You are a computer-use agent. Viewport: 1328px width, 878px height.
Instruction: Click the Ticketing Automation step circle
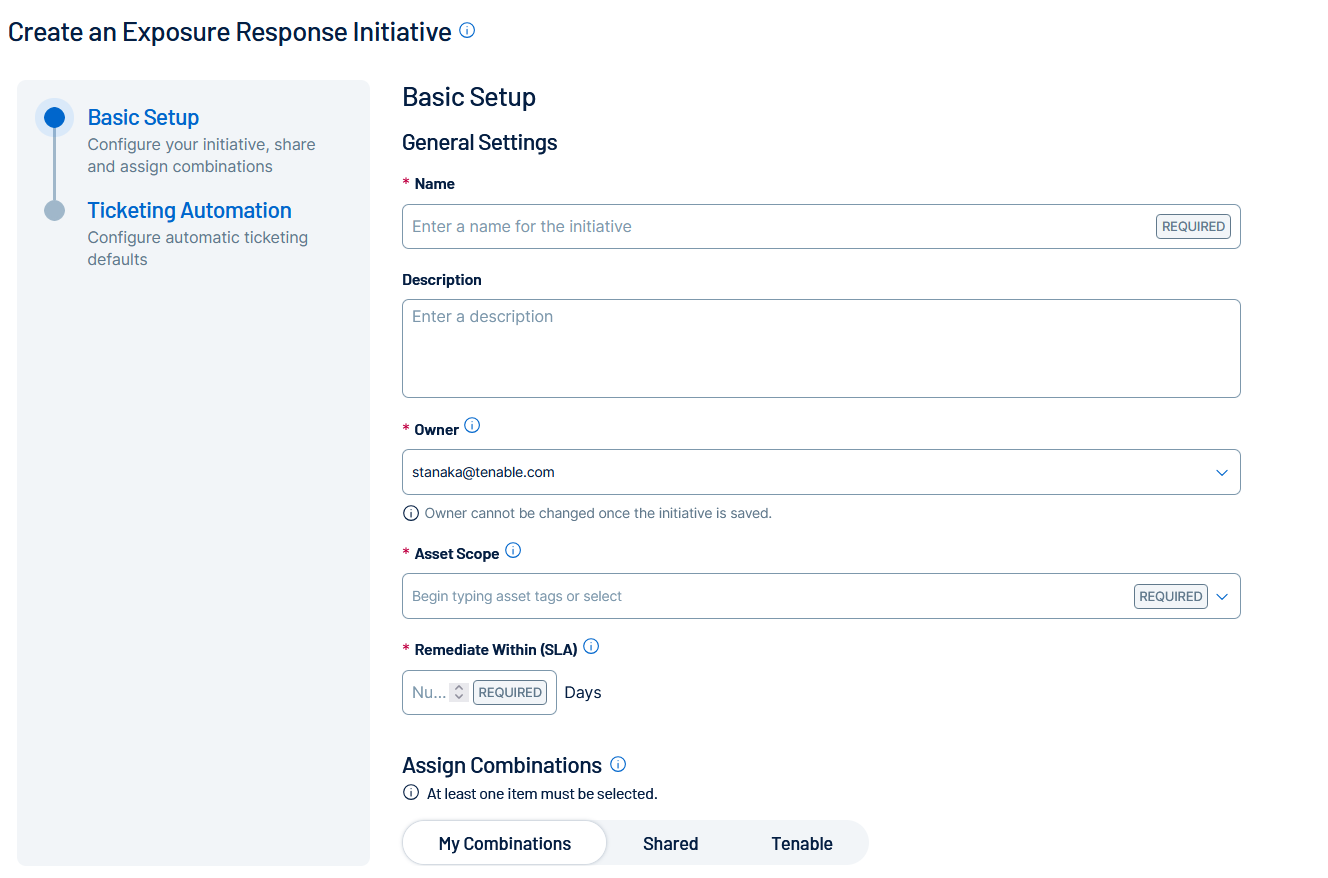[x=55, y=211]
